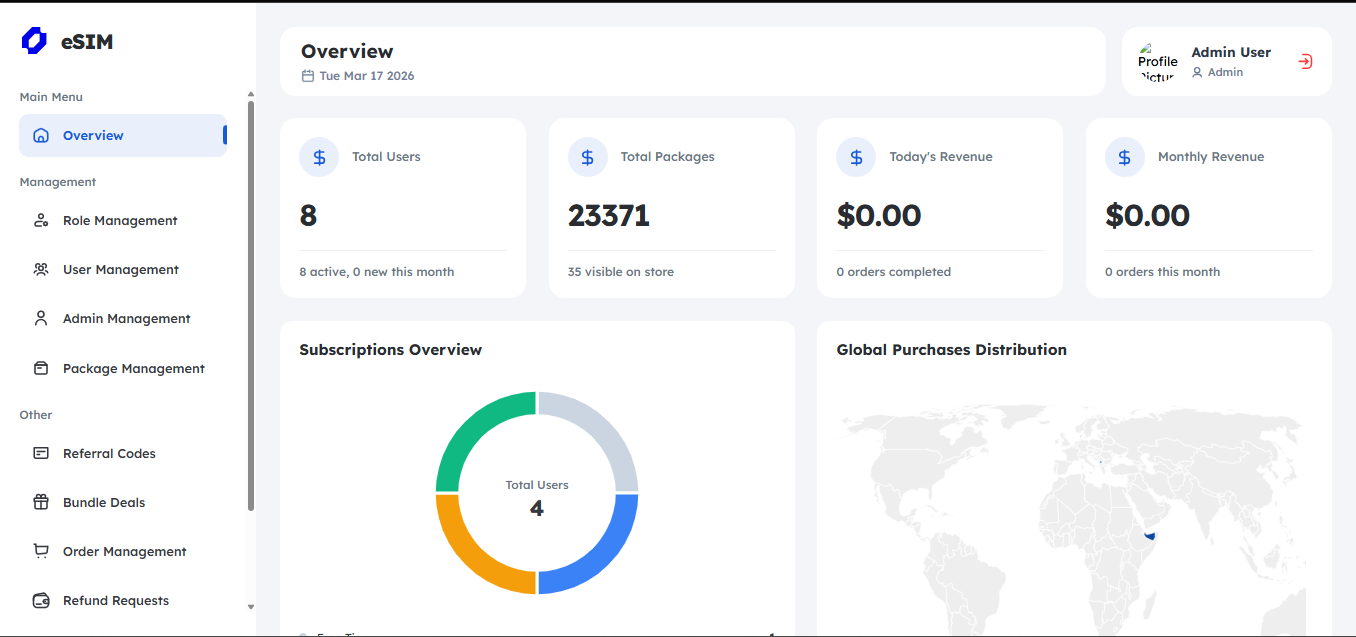Open the Total Packages card
Image resolution: width=1356 pixels, height=637 pixels.
tap(671, 207)
